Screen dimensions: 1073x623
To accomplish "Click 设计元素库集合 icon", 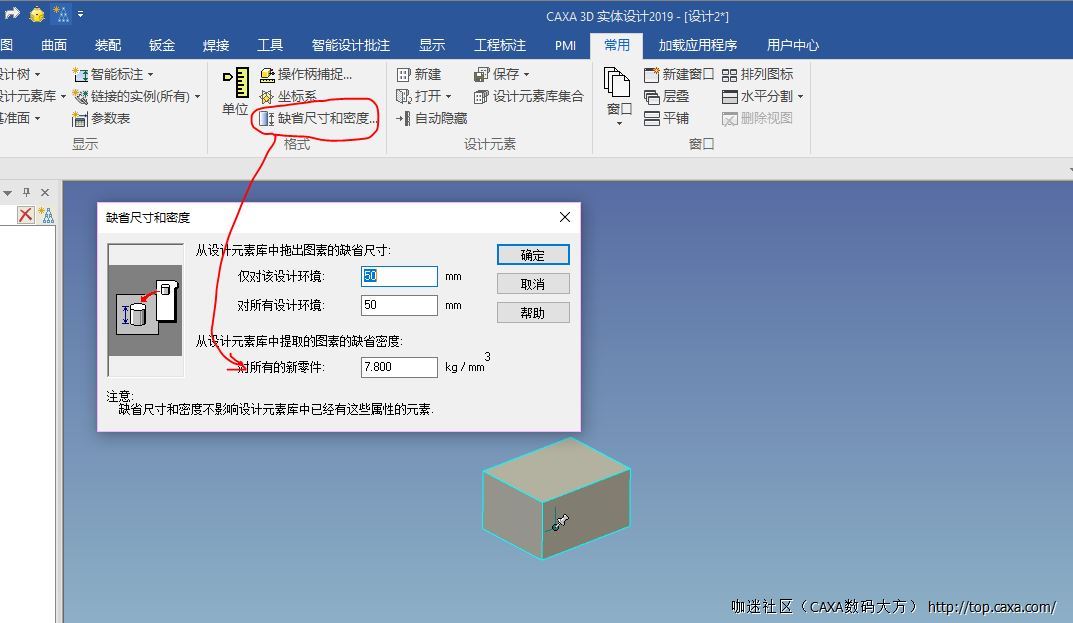I will point(482,97).
